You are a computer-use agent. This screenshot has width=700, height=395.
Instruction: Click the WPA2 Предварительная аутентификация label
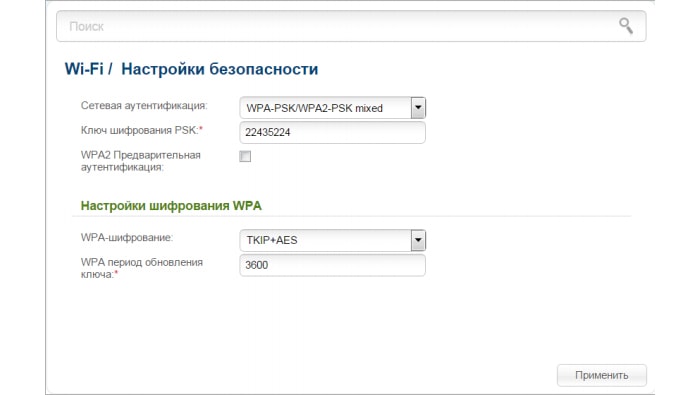point(141,161)
